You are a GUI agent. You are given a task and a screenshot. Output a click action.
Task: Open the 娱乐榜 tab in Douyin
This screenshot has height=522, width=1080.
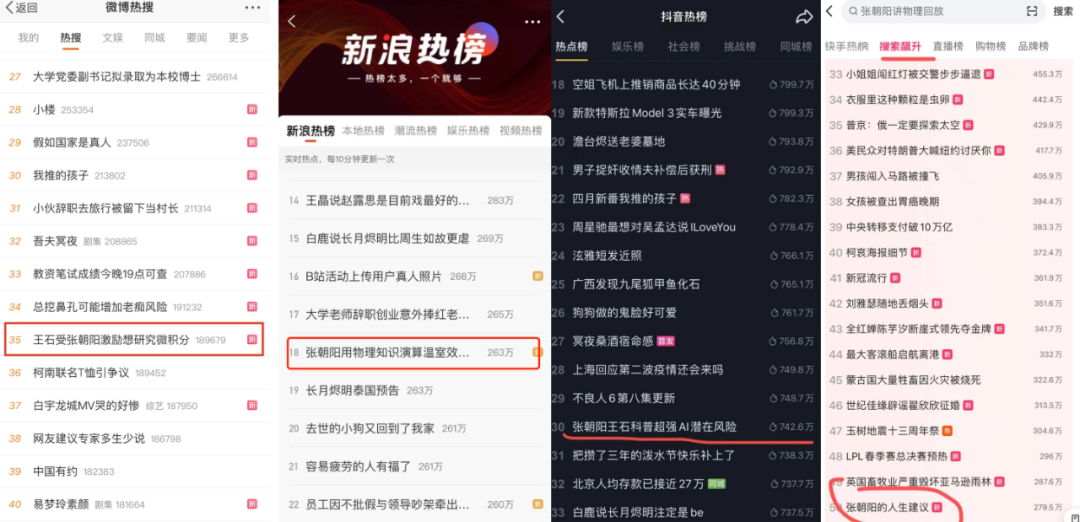(627, 47)
